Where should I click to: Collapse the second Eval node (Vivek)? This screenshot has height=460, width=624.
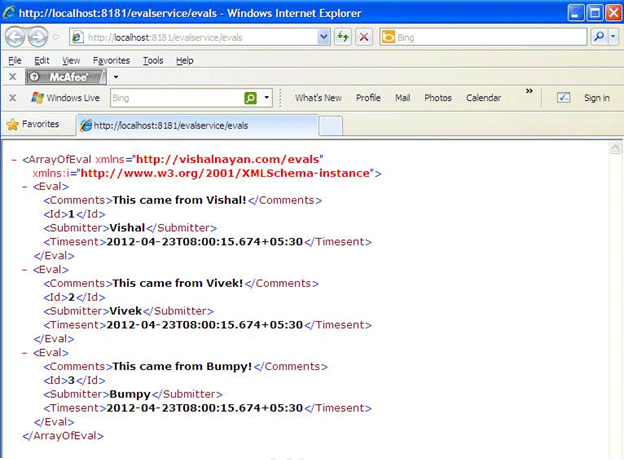point(25,270)
